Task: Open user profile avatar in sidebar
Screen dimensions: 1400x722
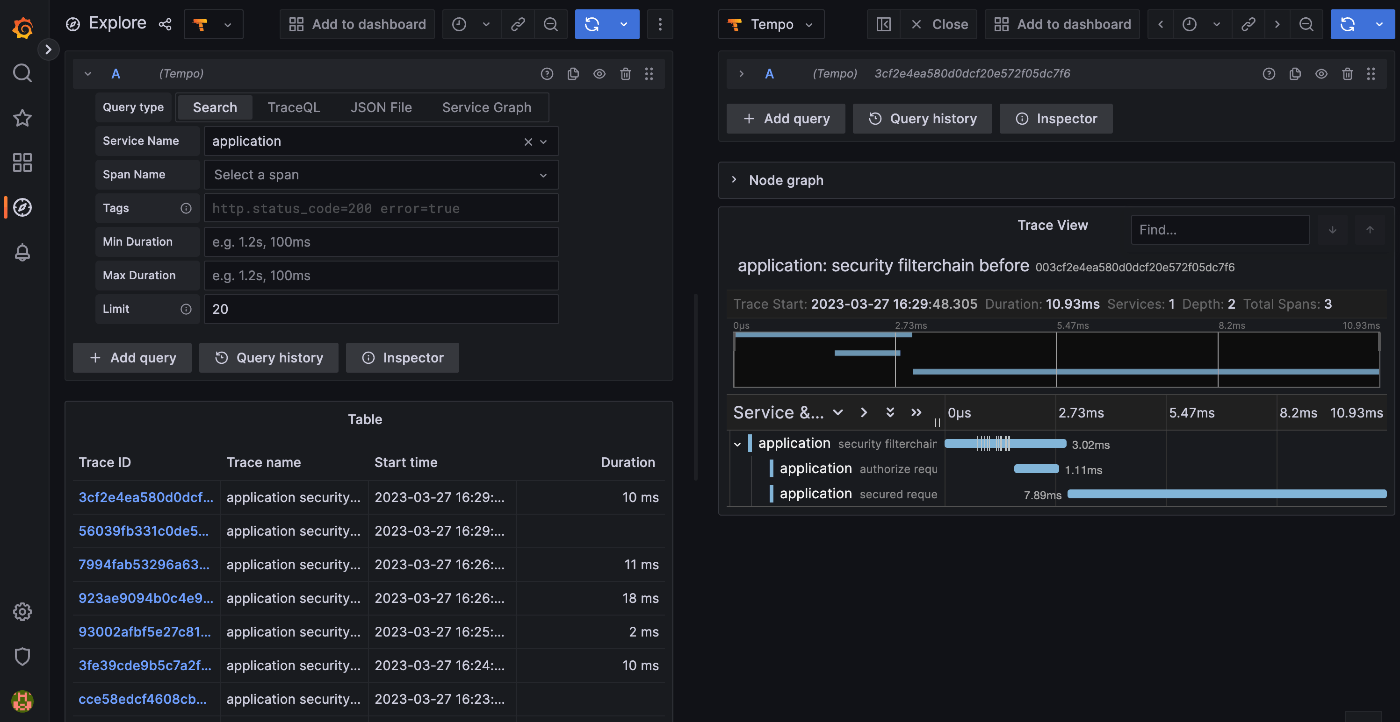Action: (22, 701)
